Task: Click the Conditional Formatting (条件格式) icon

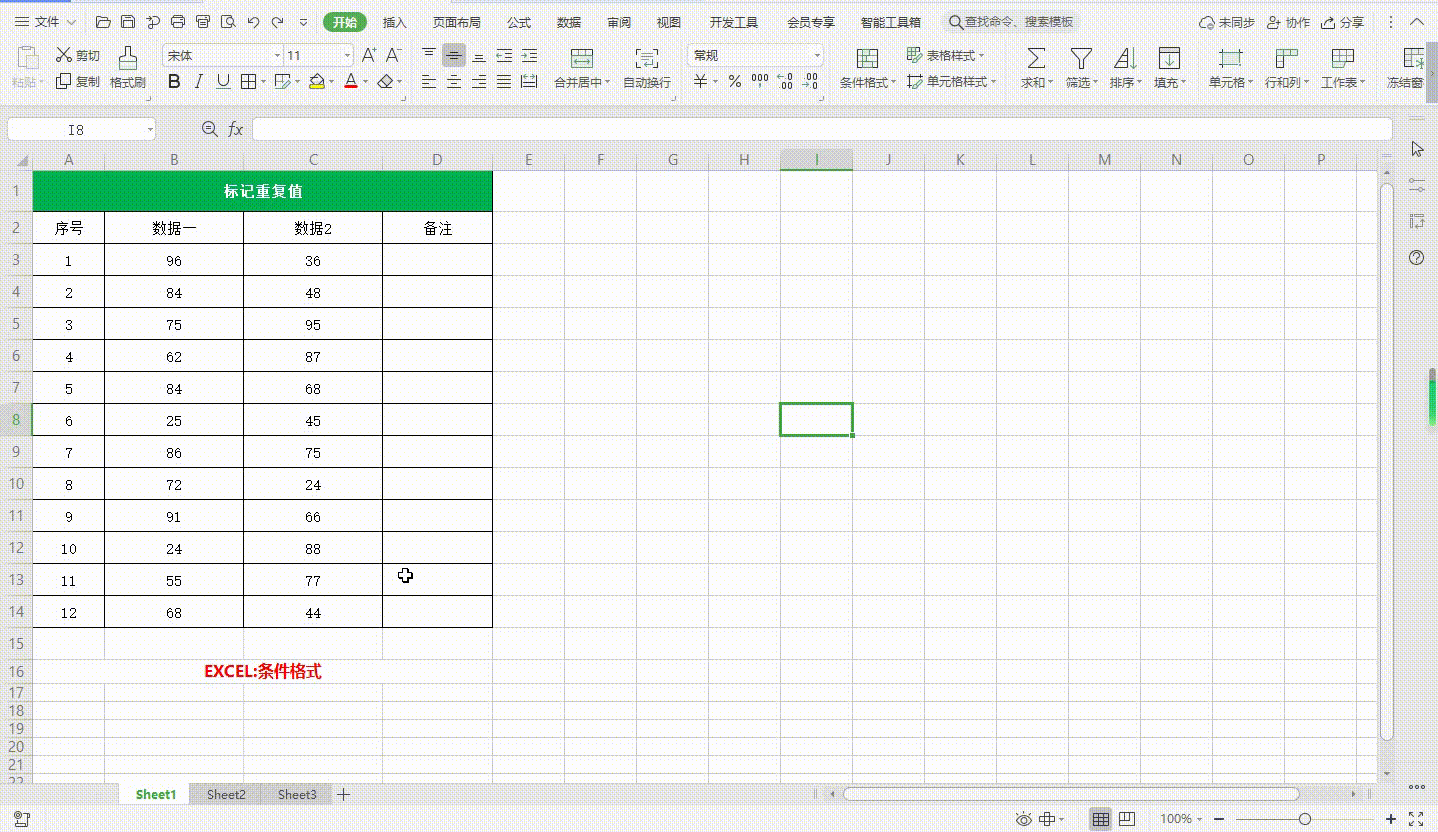Action: (867, 58)
